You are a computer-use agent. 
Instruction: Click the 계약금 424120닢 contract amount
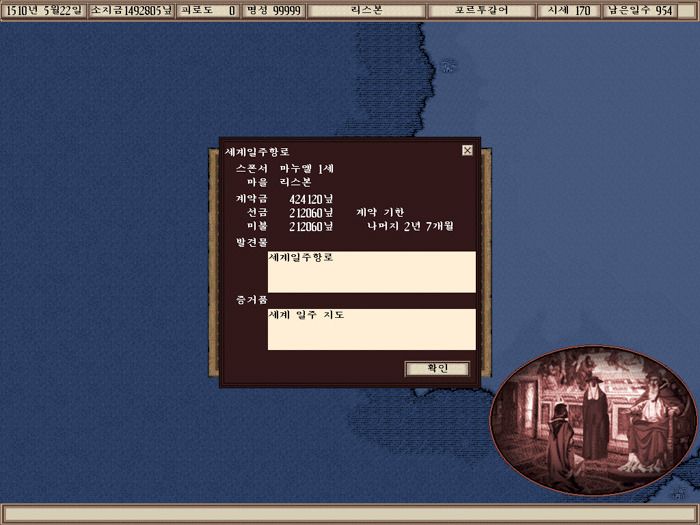(311, 199)
